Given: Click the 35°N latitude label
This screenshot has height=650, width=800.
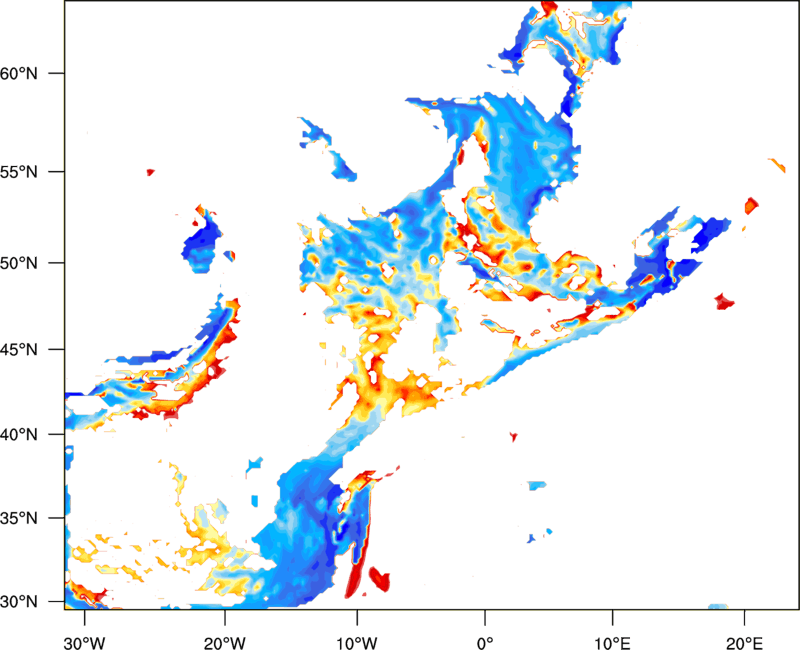Looking at the screenshot, I should click(x=19, y=518).
